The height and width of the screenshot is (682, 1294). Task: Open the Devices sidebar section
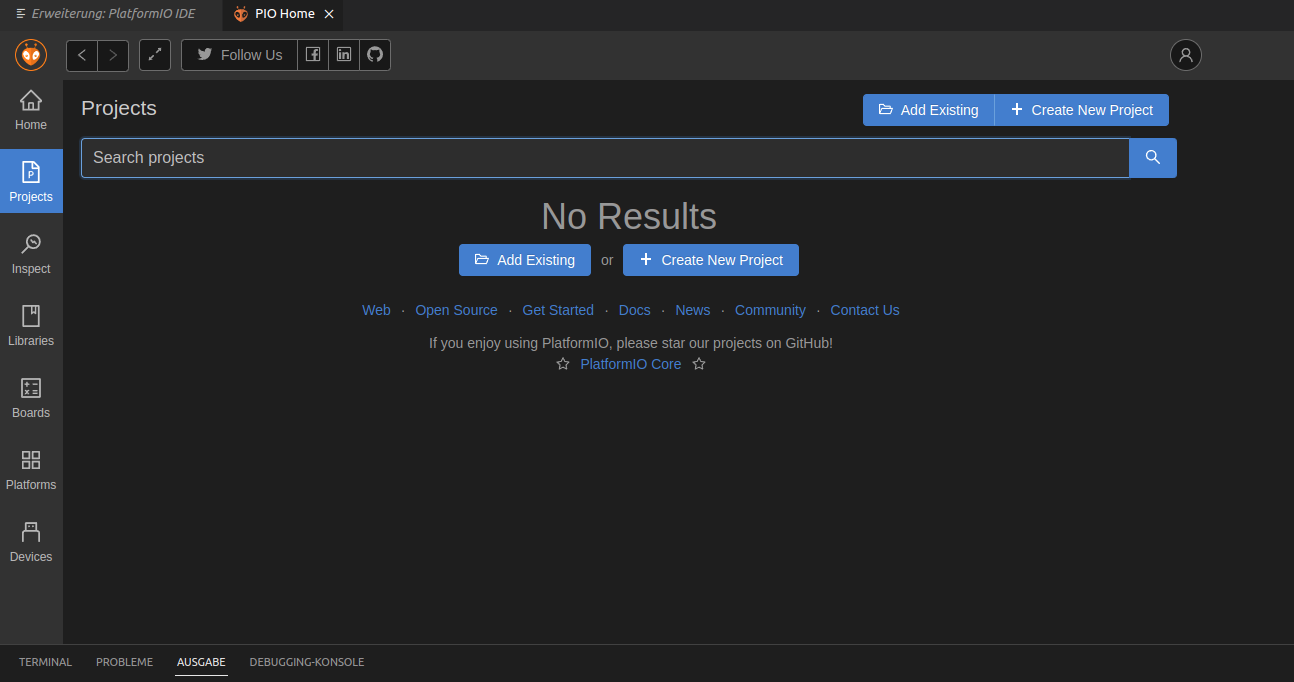click(31, 542)
